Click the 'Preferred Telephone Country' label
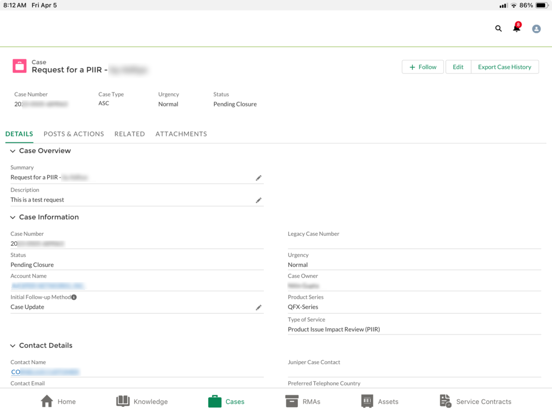552x414 pixels. click(x=324, y=383)
